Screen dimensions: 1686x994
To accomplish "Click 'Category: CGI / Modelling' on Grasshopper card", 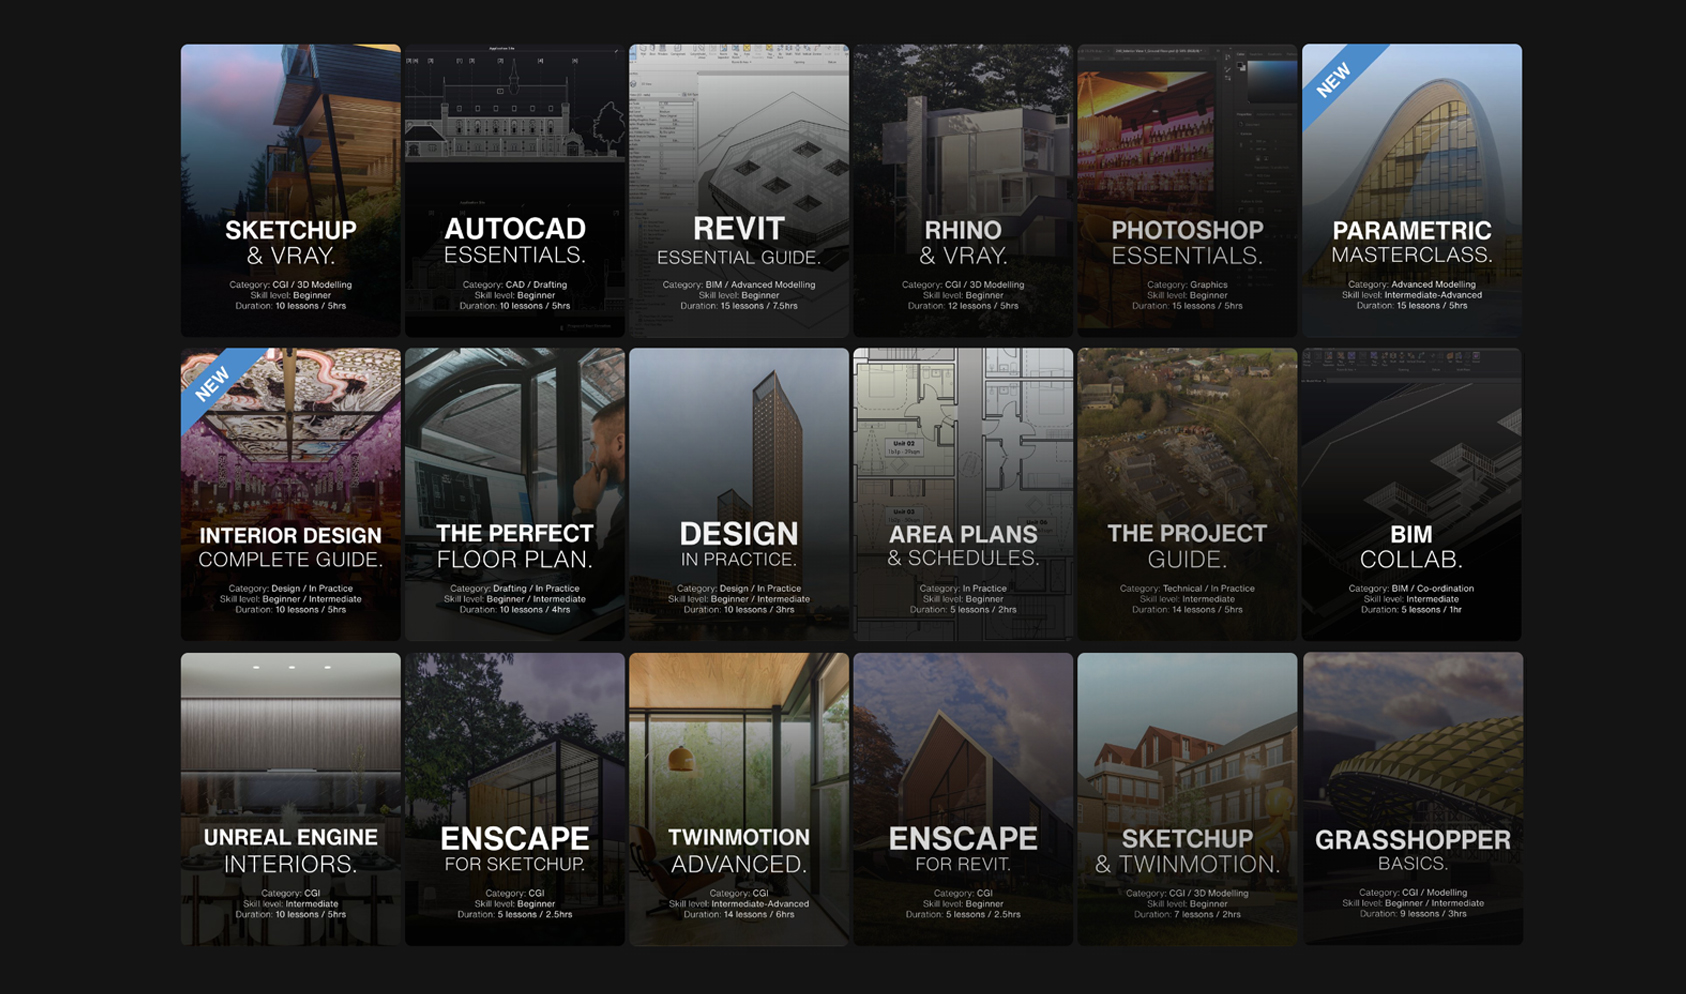I will tap(1412, 893).
